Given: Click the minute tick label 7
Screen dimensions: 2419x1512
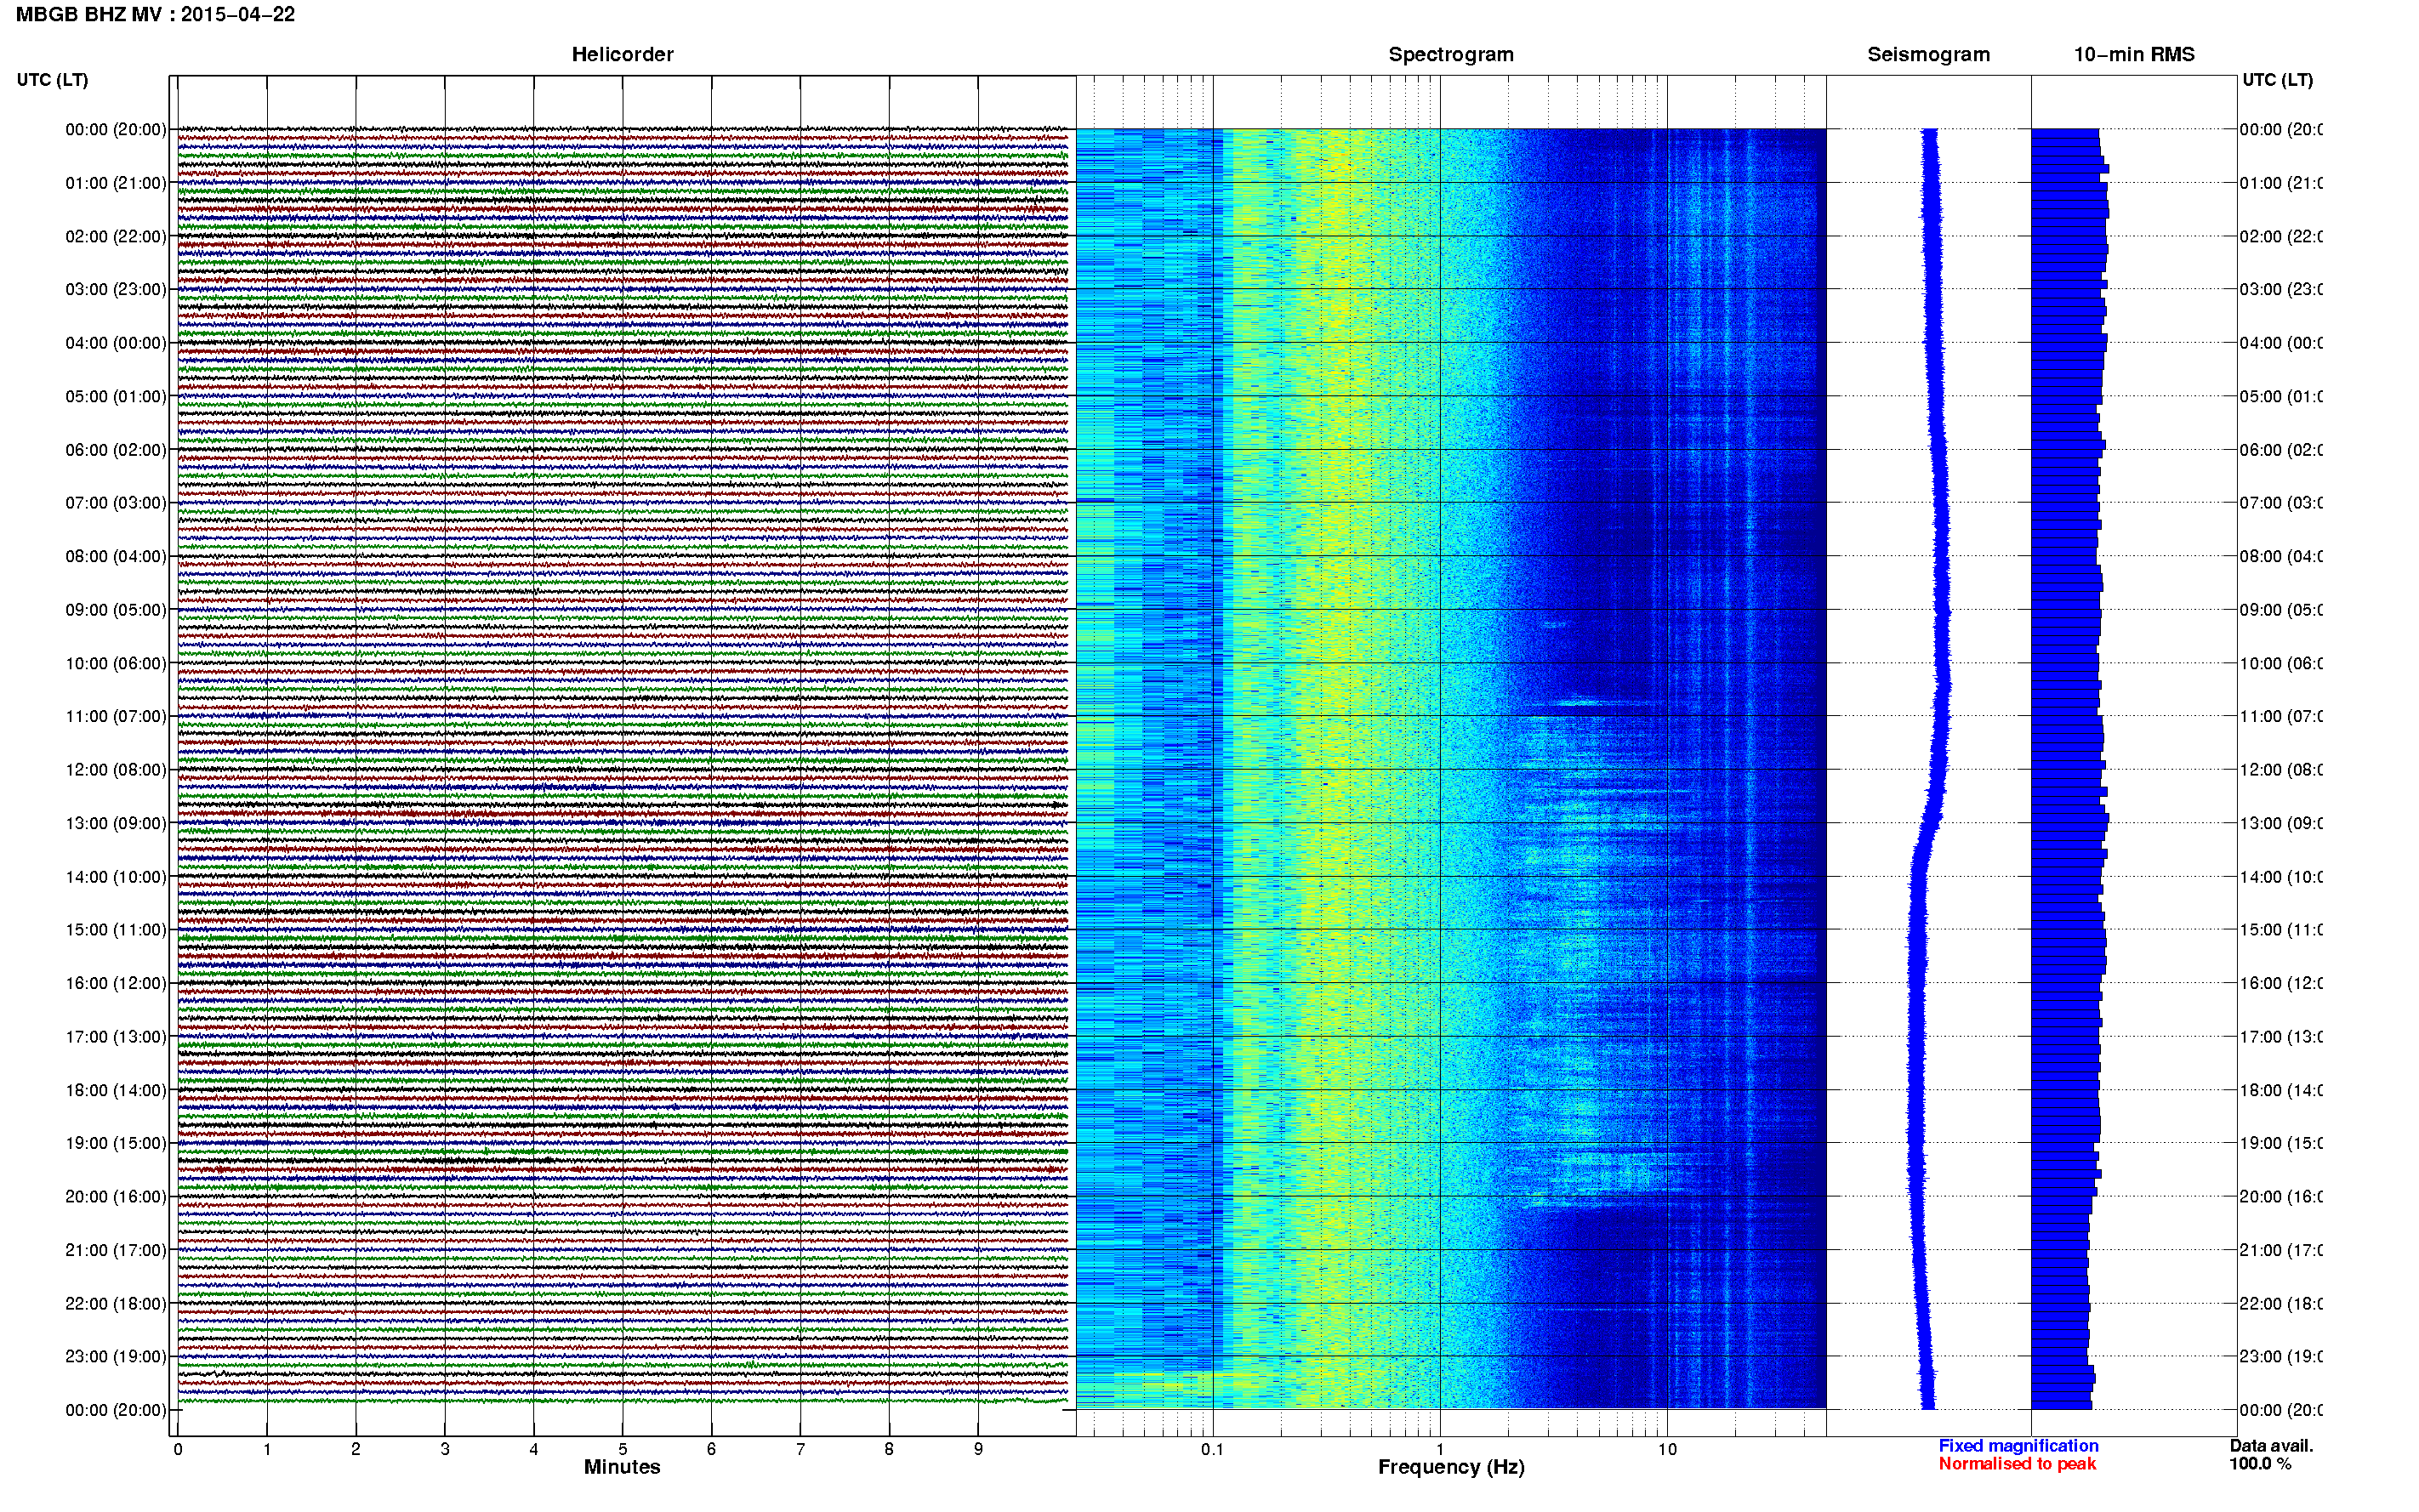Looking at the screenshot, I should pyautogui.click(x=800, y=1449).
